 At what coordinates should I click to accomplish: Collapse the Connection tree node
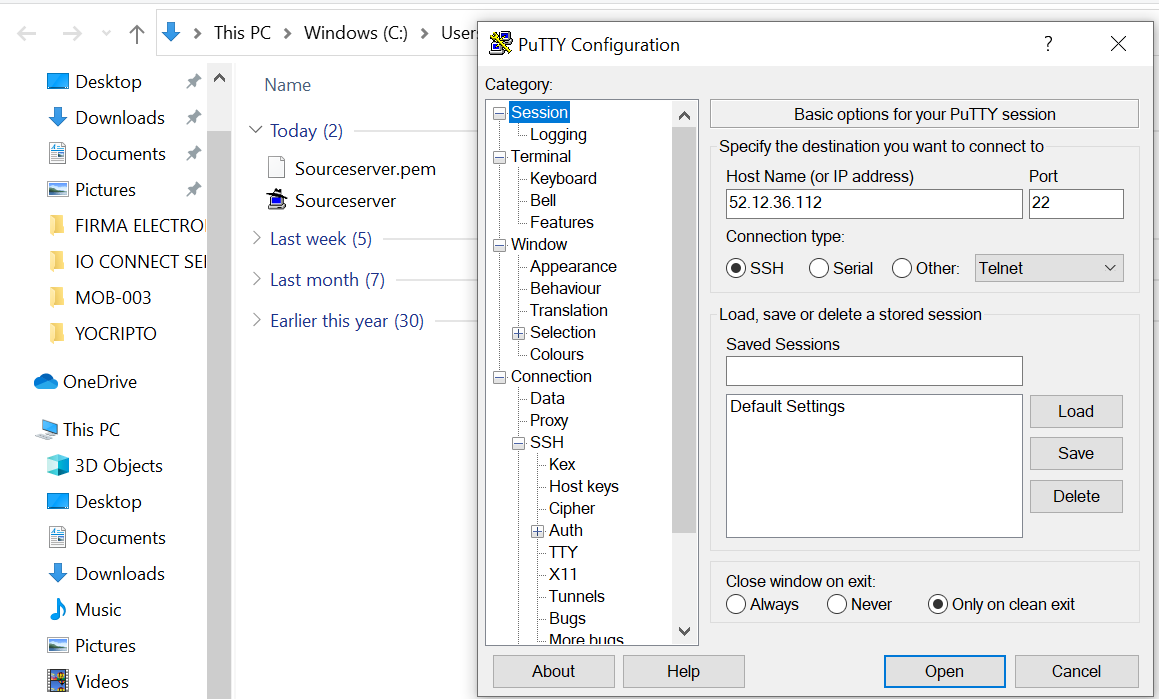500,377
